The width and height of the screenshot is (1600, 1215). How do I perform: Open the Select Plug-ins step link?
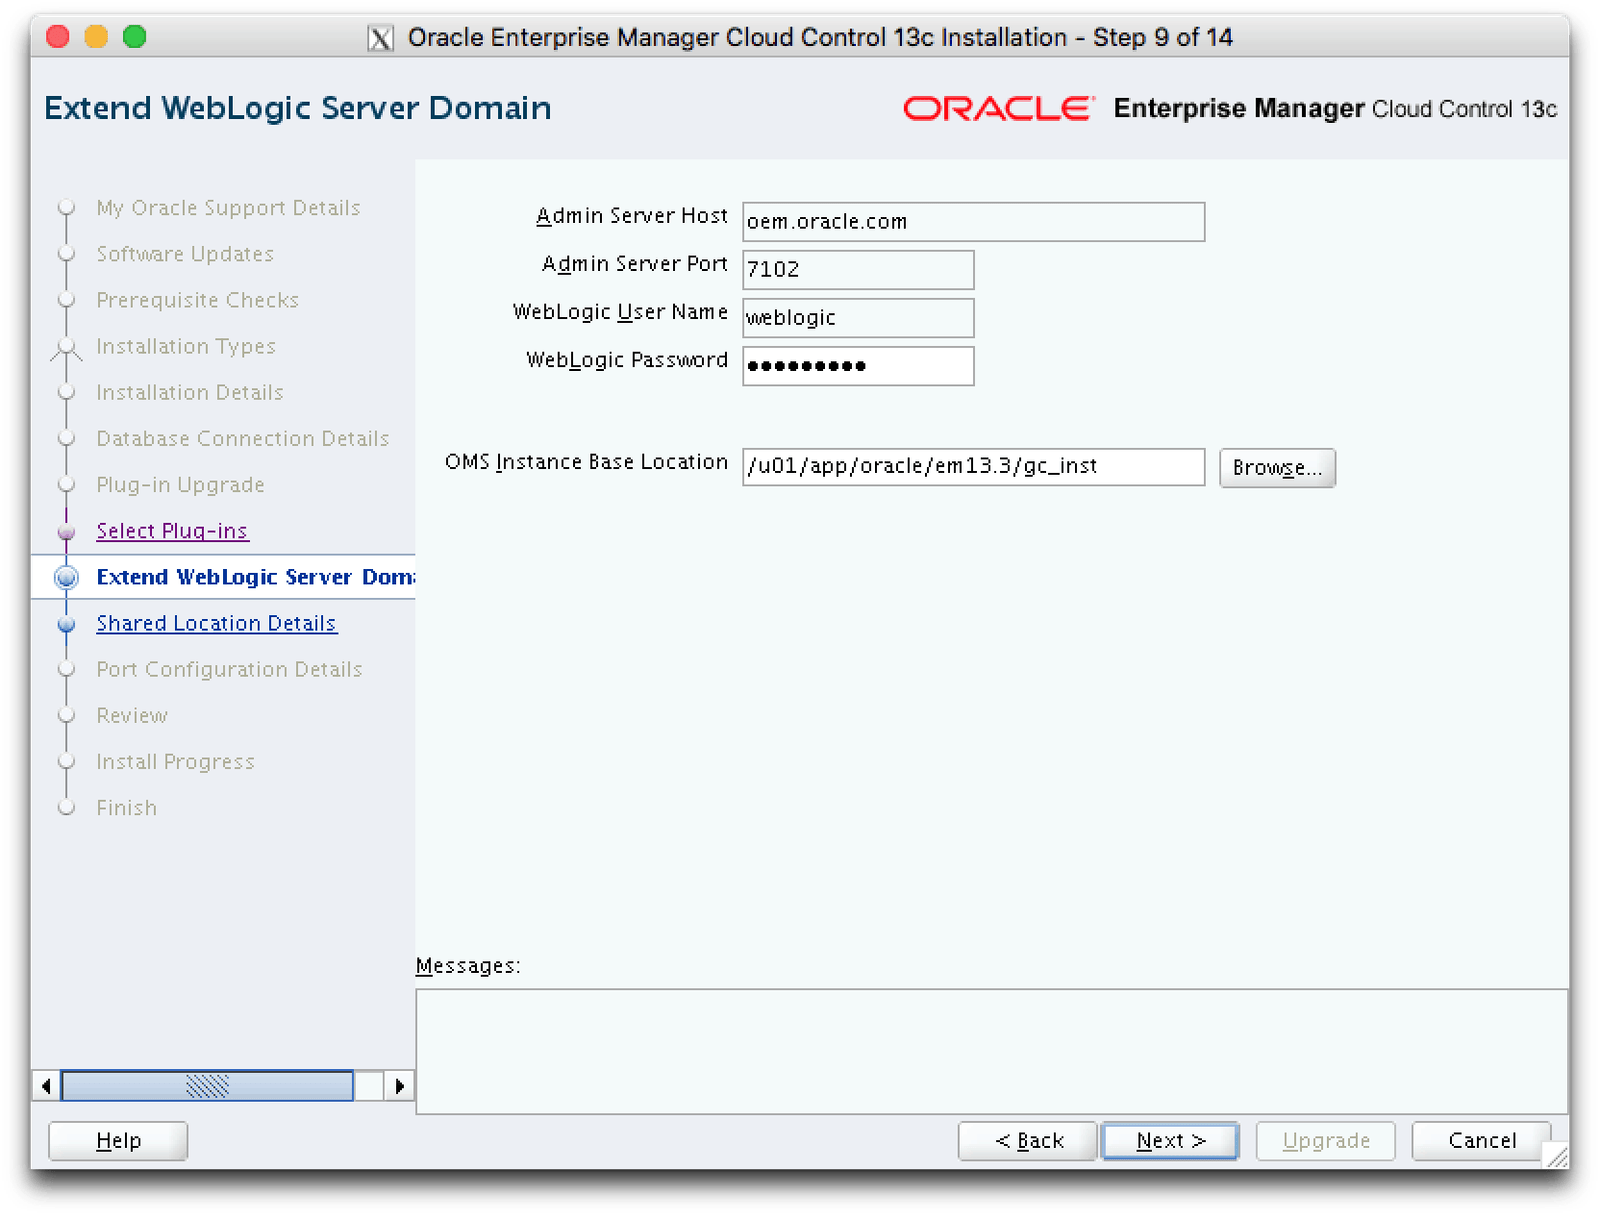(172, 531)
